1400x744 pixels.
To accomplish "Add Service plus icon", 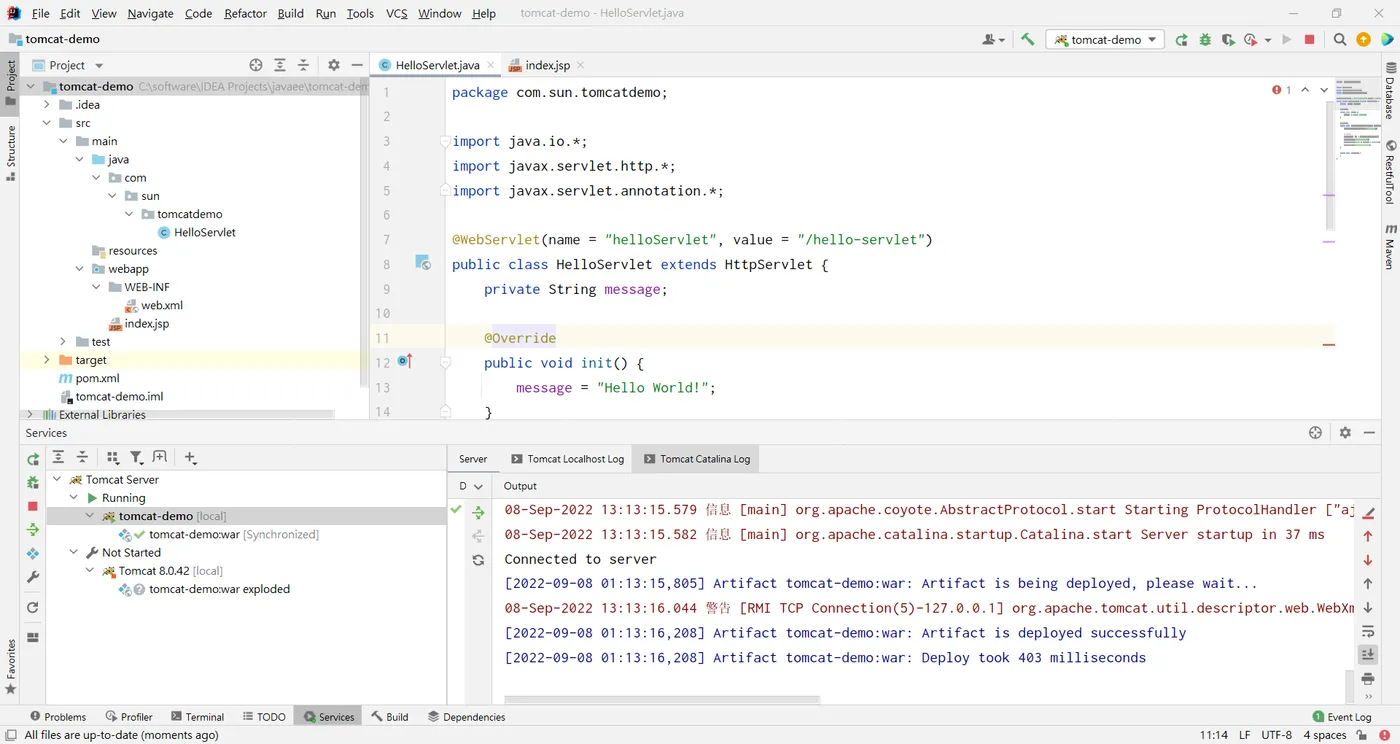I will 191,457.
